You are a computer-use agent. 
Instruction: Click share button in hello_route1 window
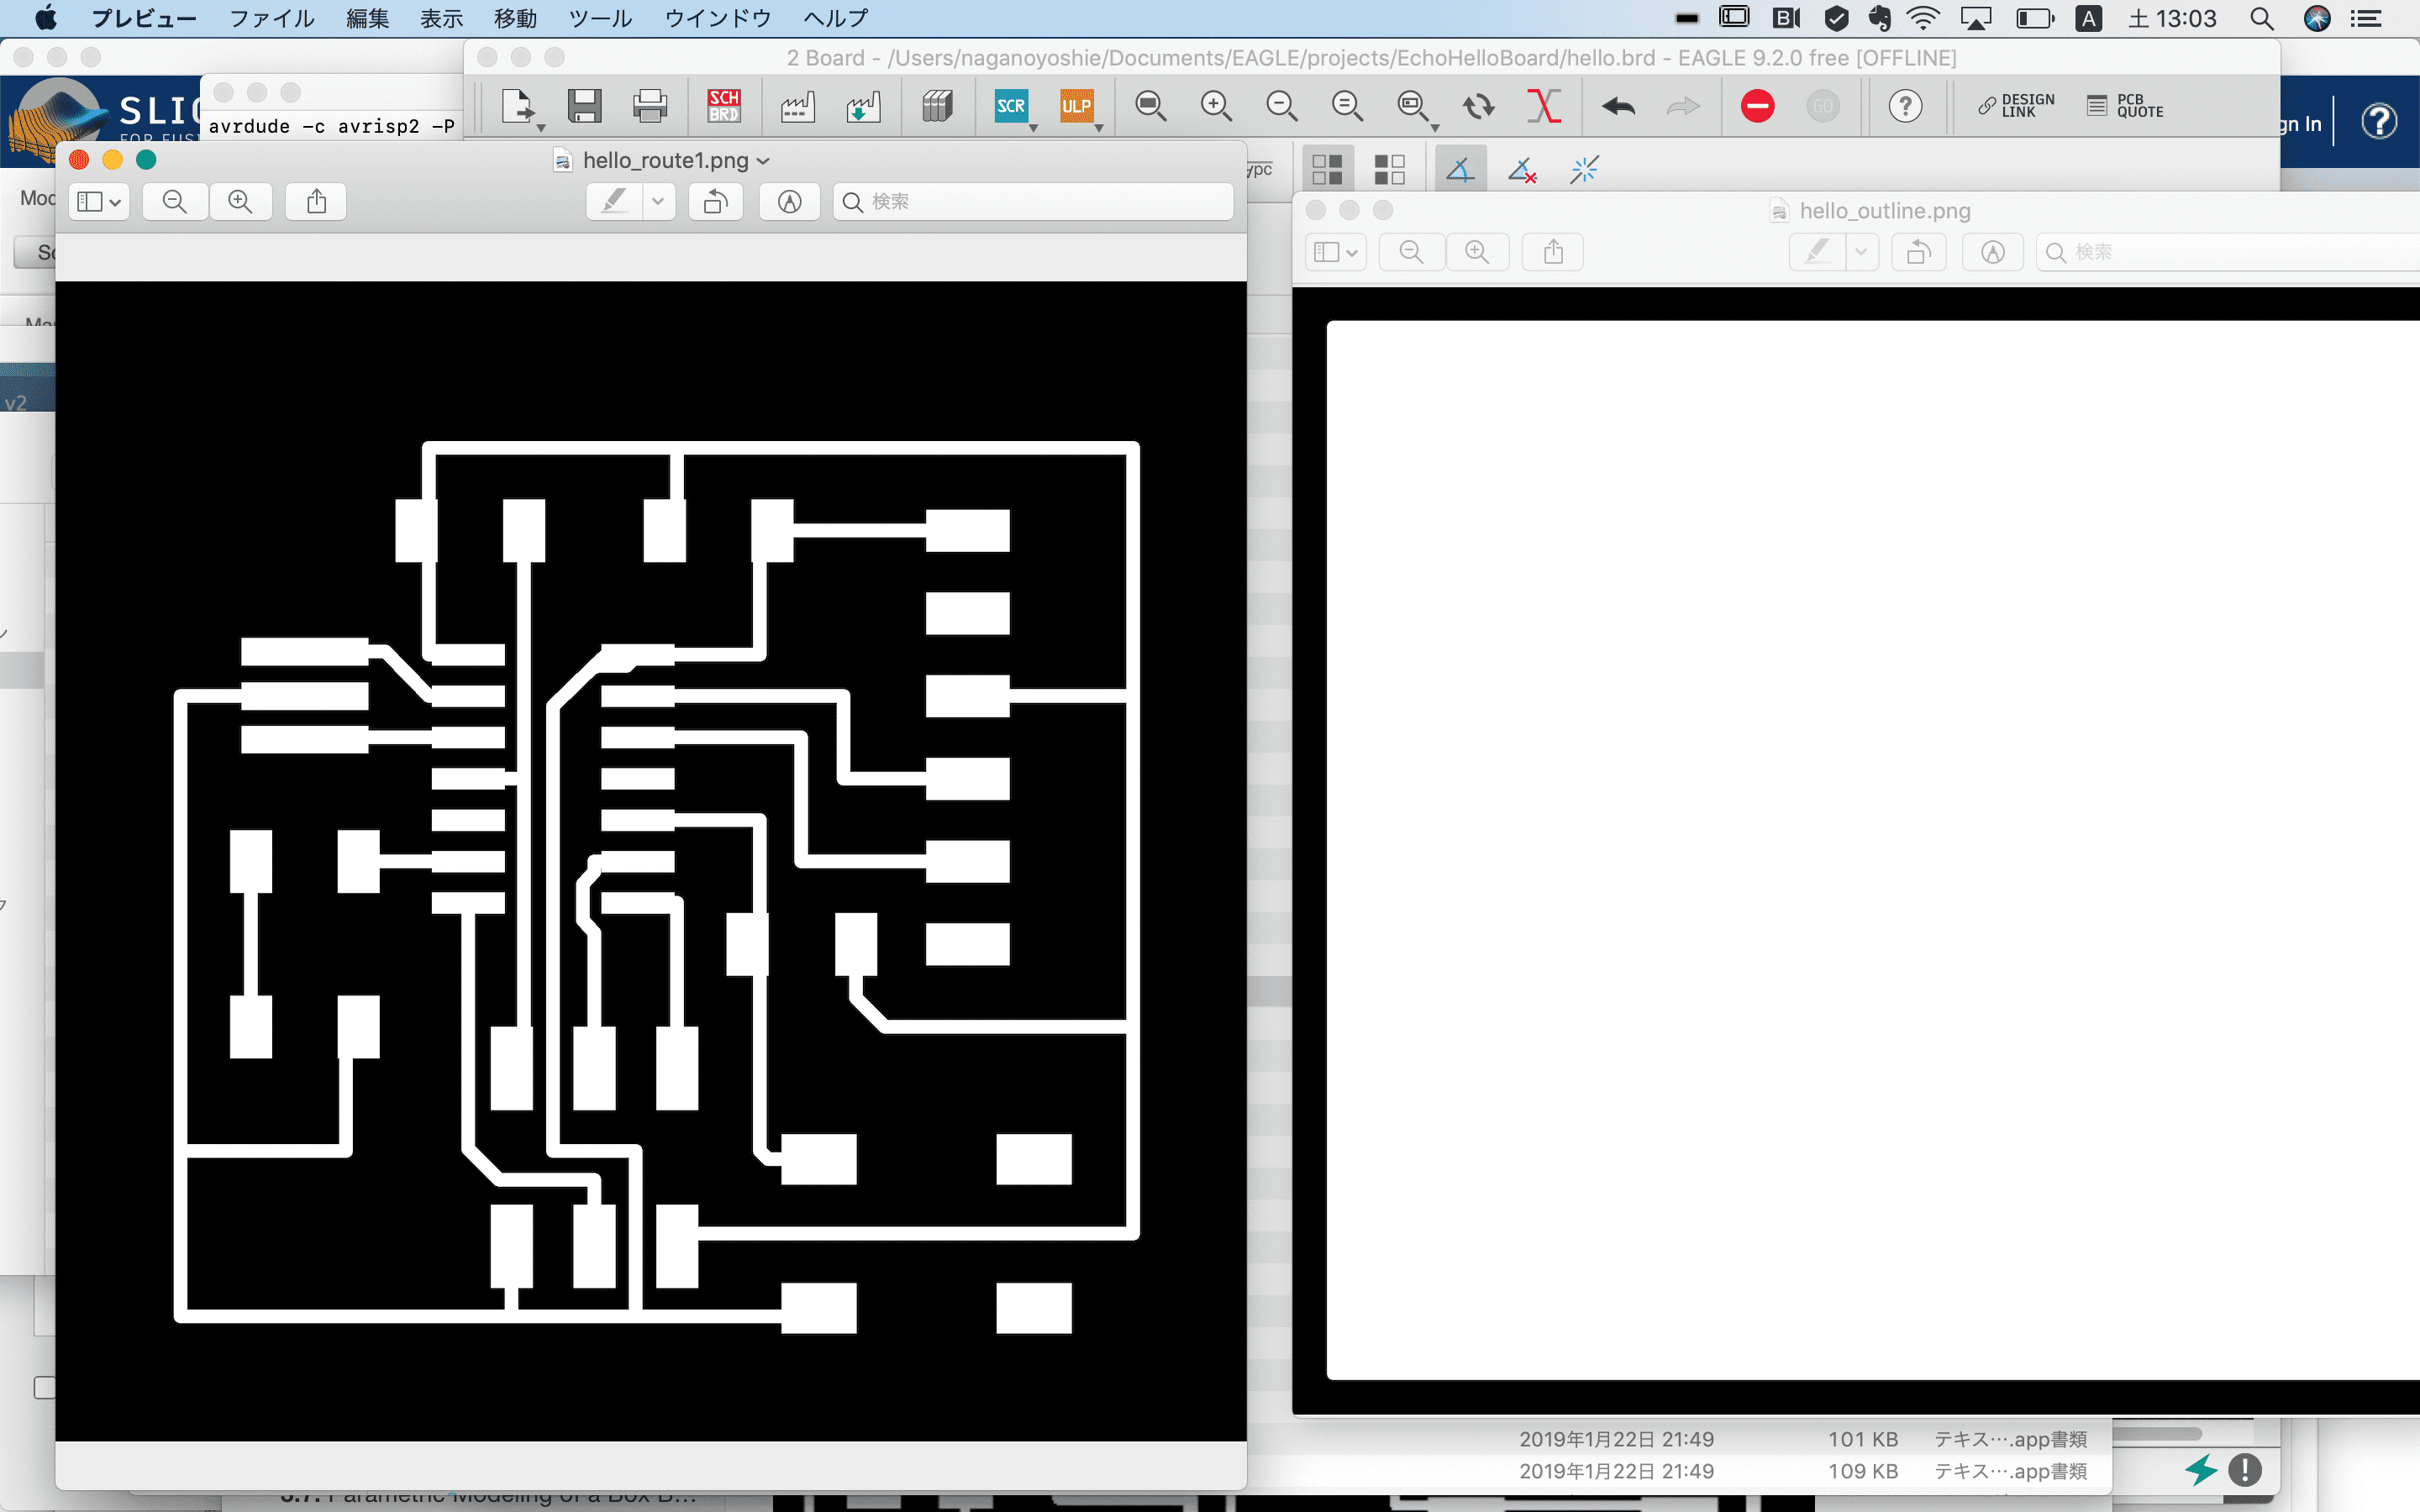coord(316,201)
